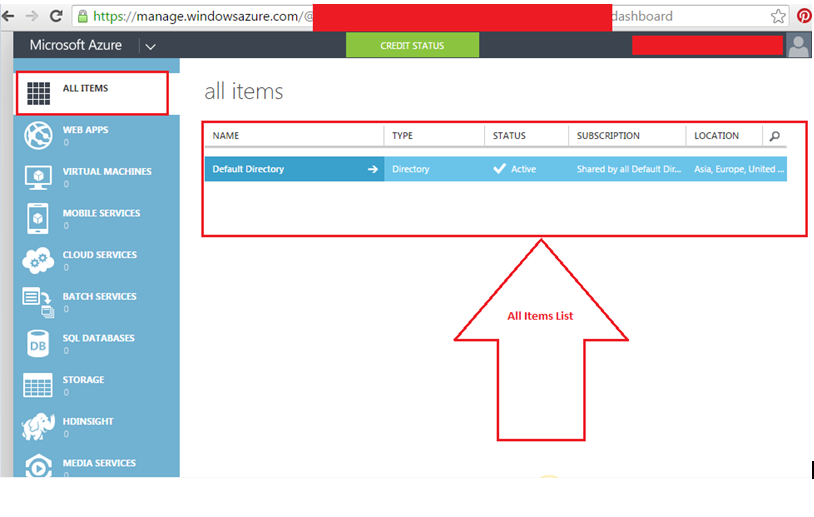This screenshot has height=517, width=814.
Task: Reload the page with refresh icon
Action: click(x=56, y=16)
